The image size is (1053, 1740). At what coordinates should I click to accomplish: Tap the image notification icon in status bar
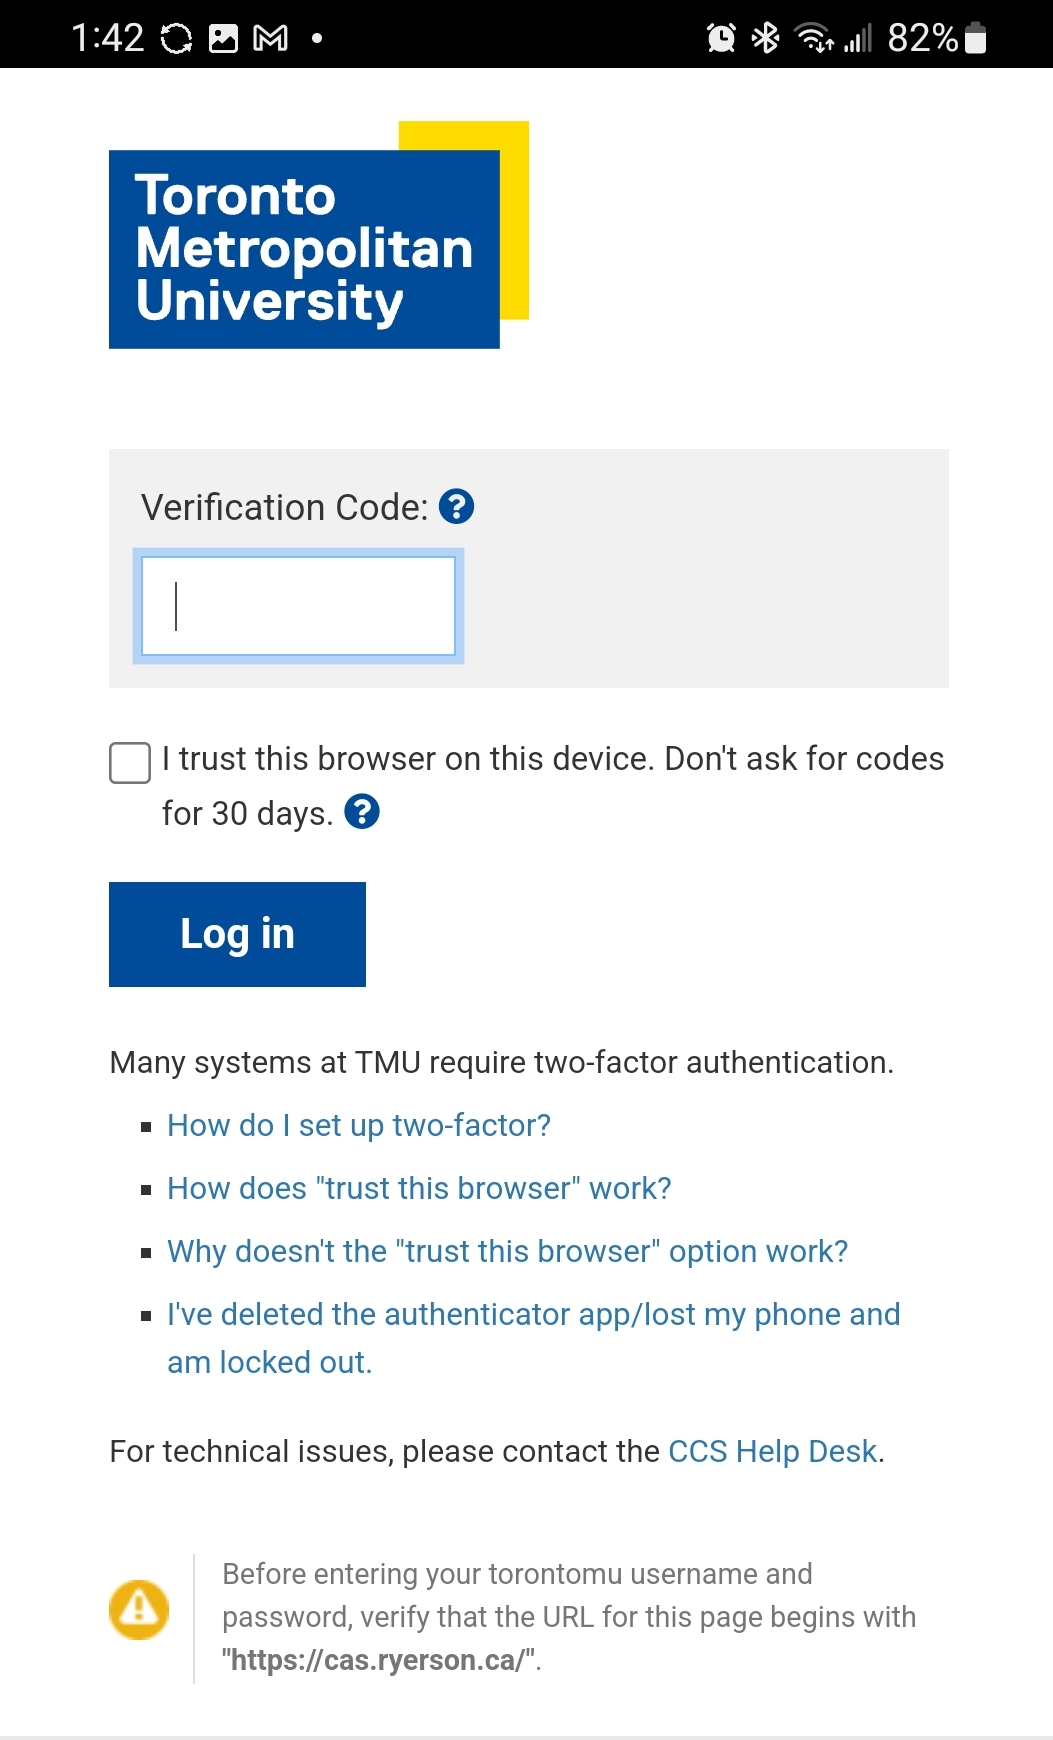point(223,39)
